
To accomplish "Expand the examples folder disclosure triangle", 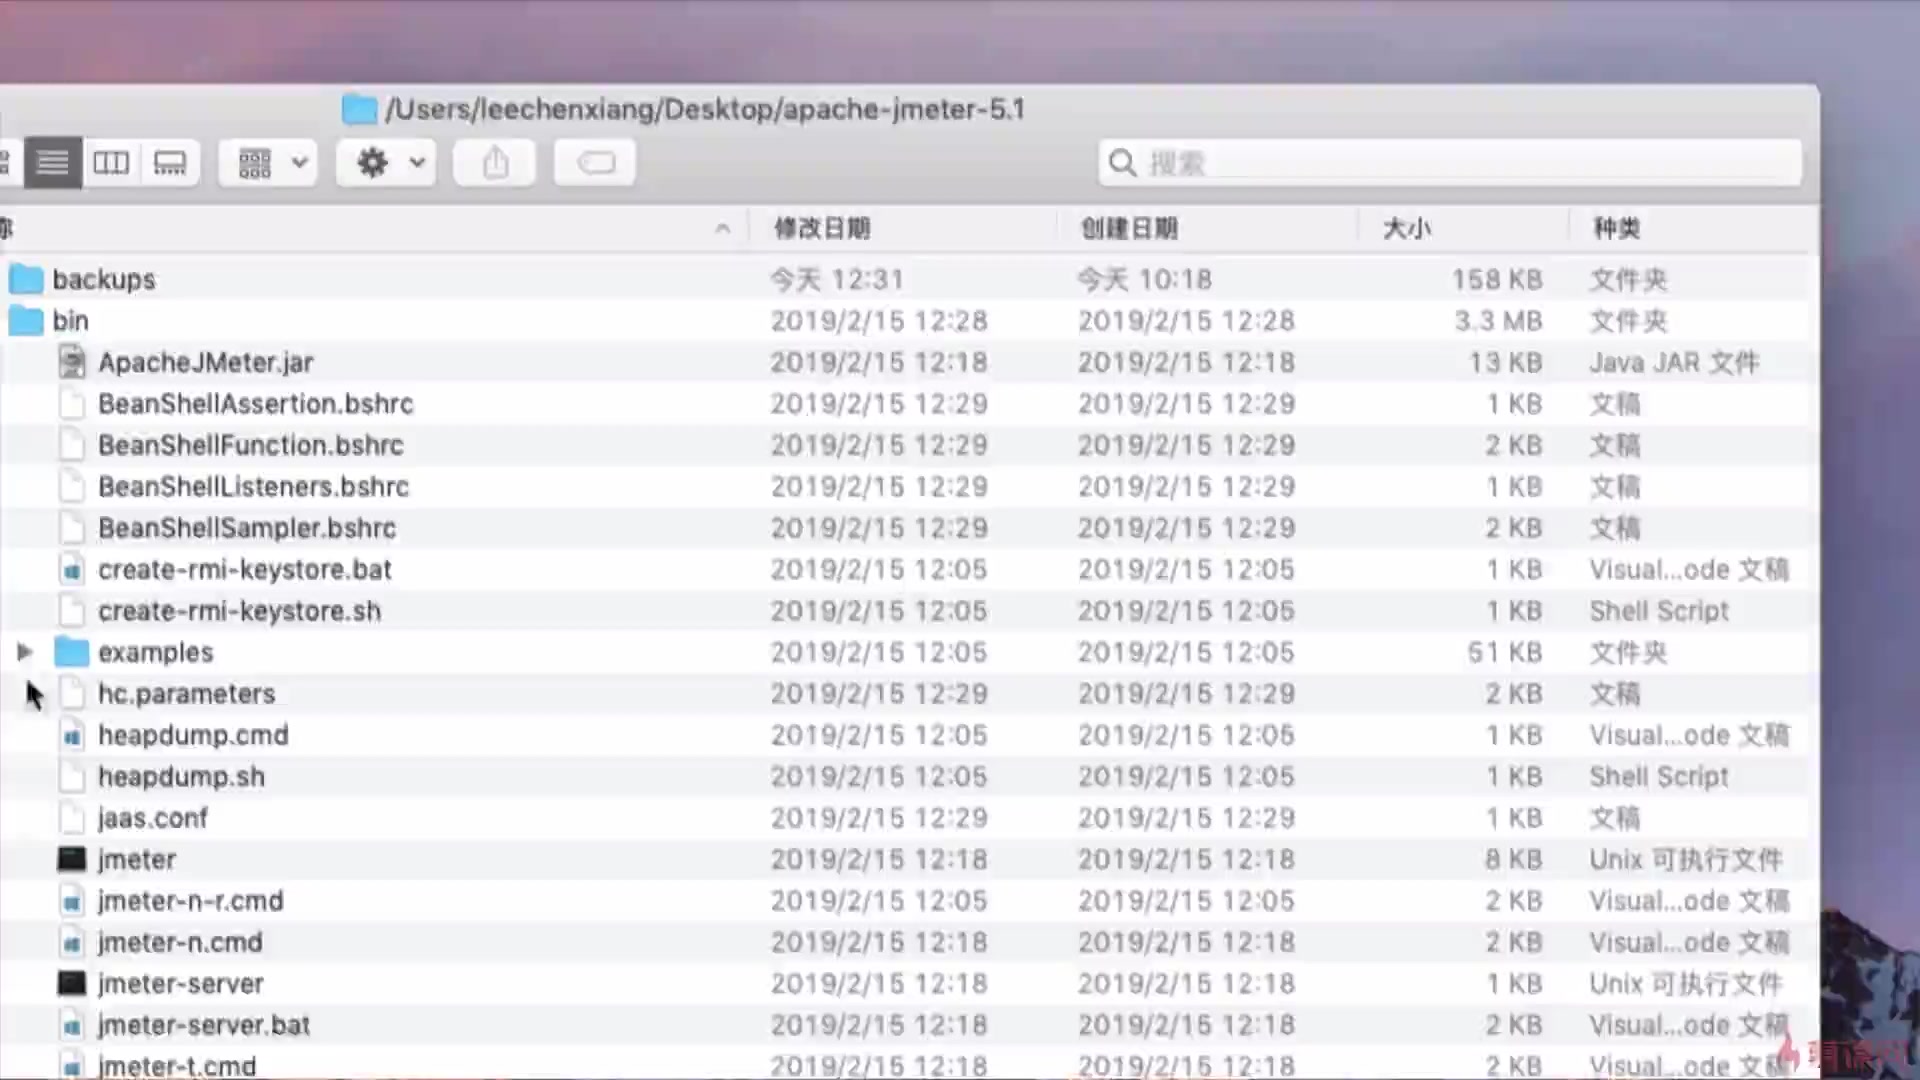I will pos(25,652).
